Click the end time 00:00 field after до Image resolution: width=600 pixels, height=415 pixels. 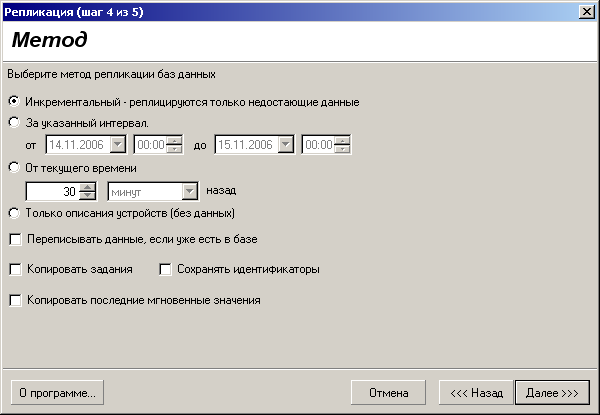pos(319,145)
